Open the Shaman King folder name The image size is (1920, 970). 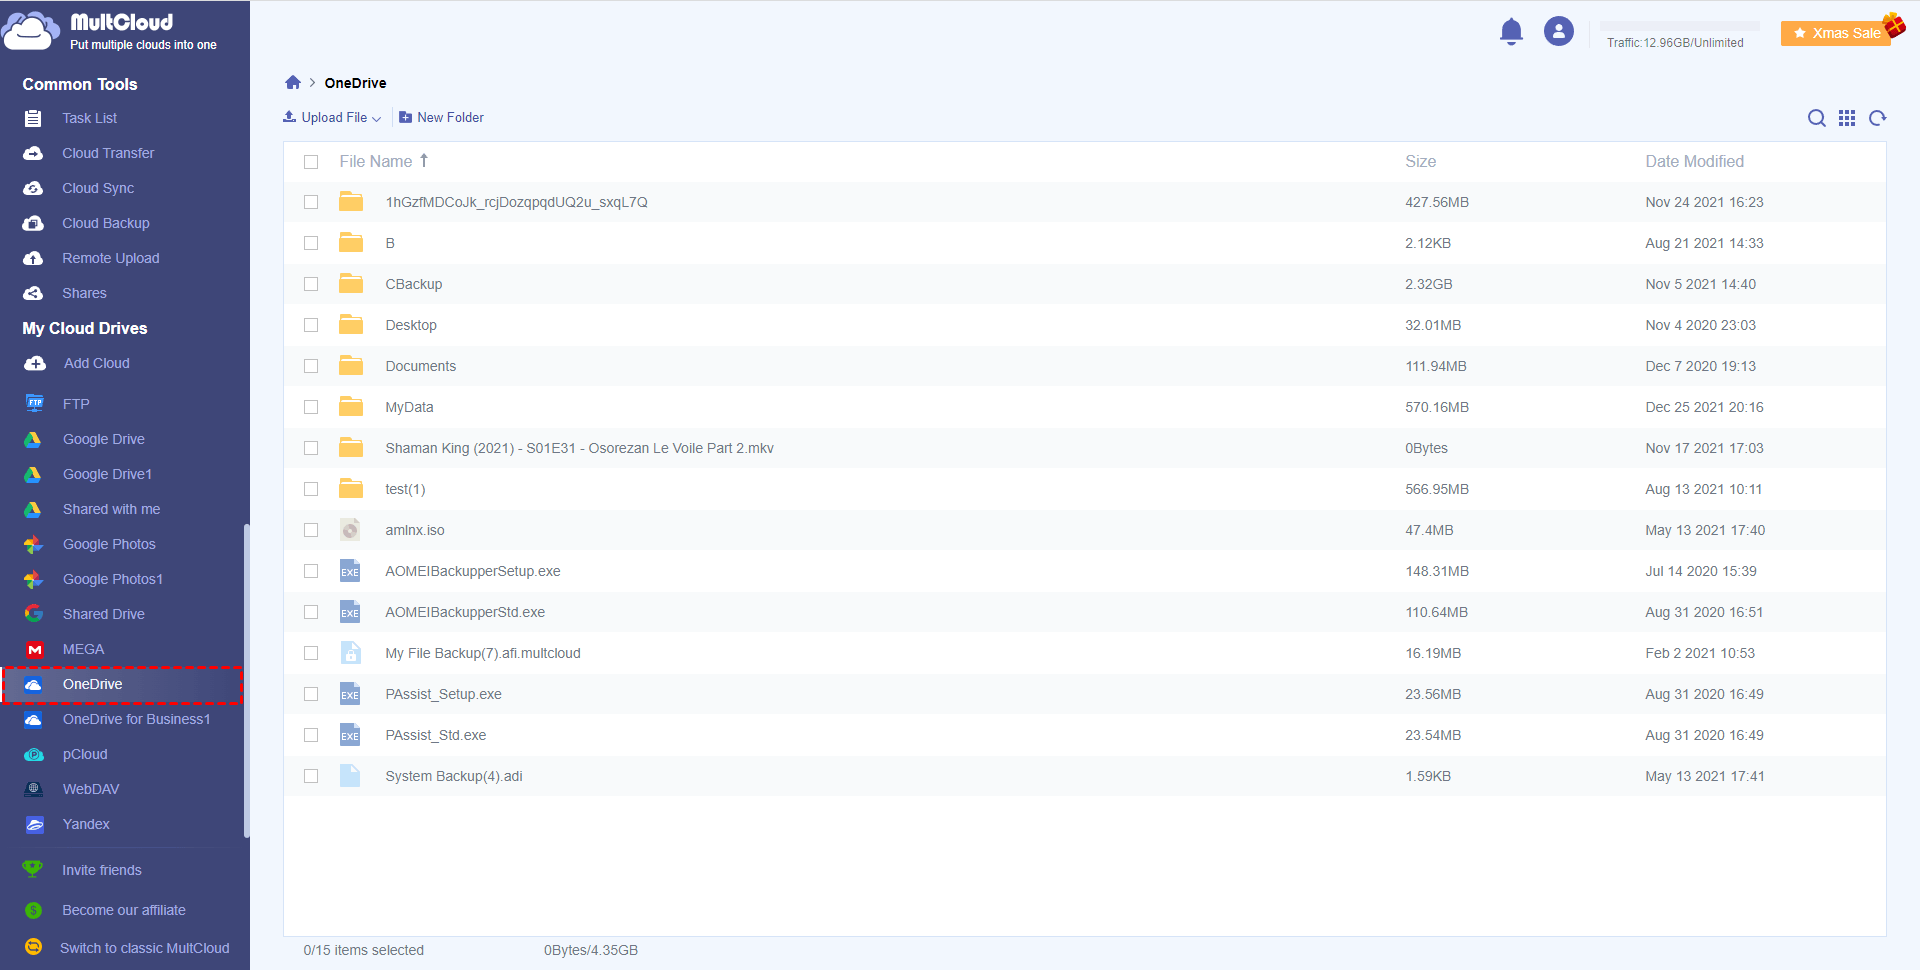tap(579, 448)
